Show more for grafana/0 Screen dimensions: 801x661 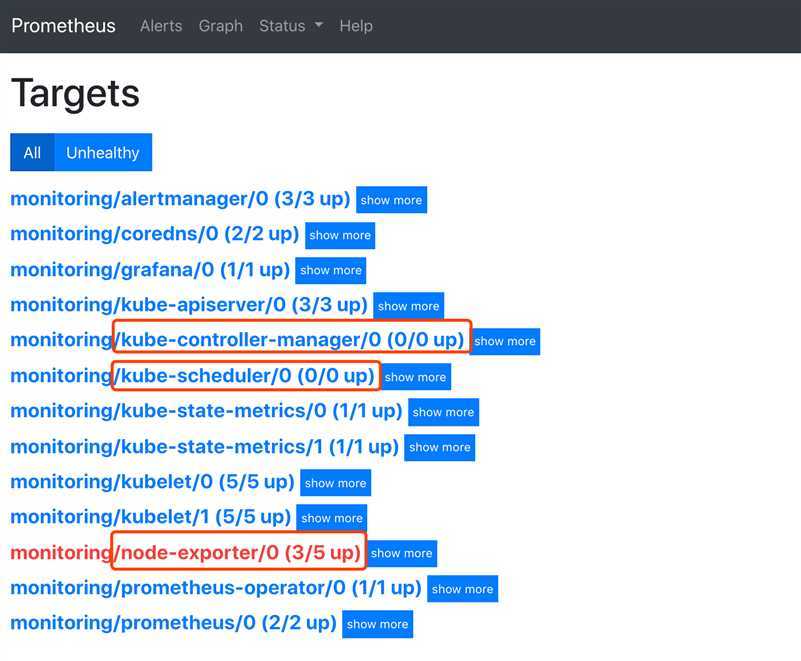331,271
